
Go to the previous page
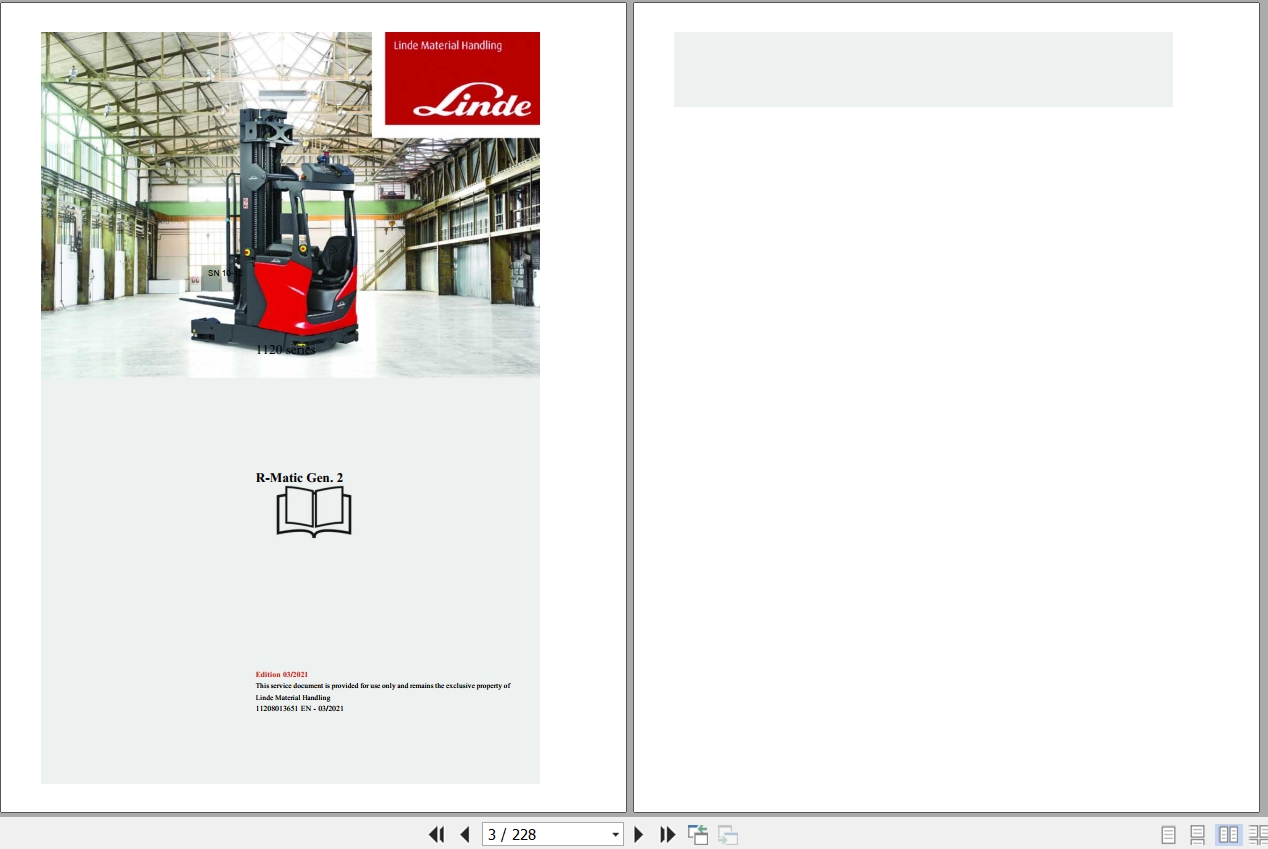[x=465, y=834]
